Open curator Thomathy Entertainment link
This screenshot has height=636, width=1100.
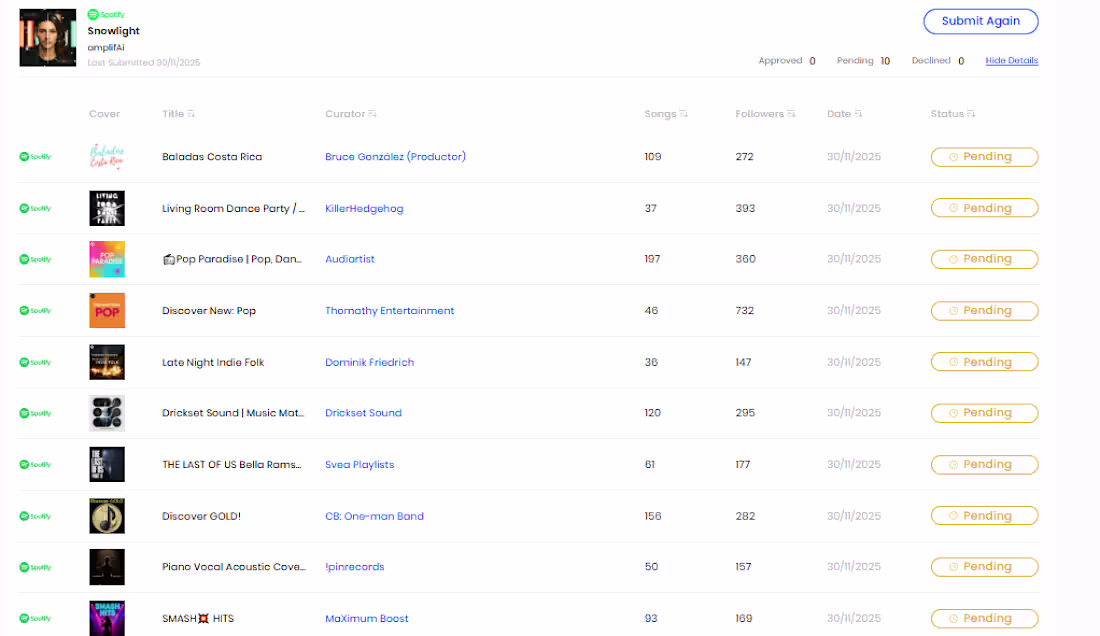click(x=389, y=311)
